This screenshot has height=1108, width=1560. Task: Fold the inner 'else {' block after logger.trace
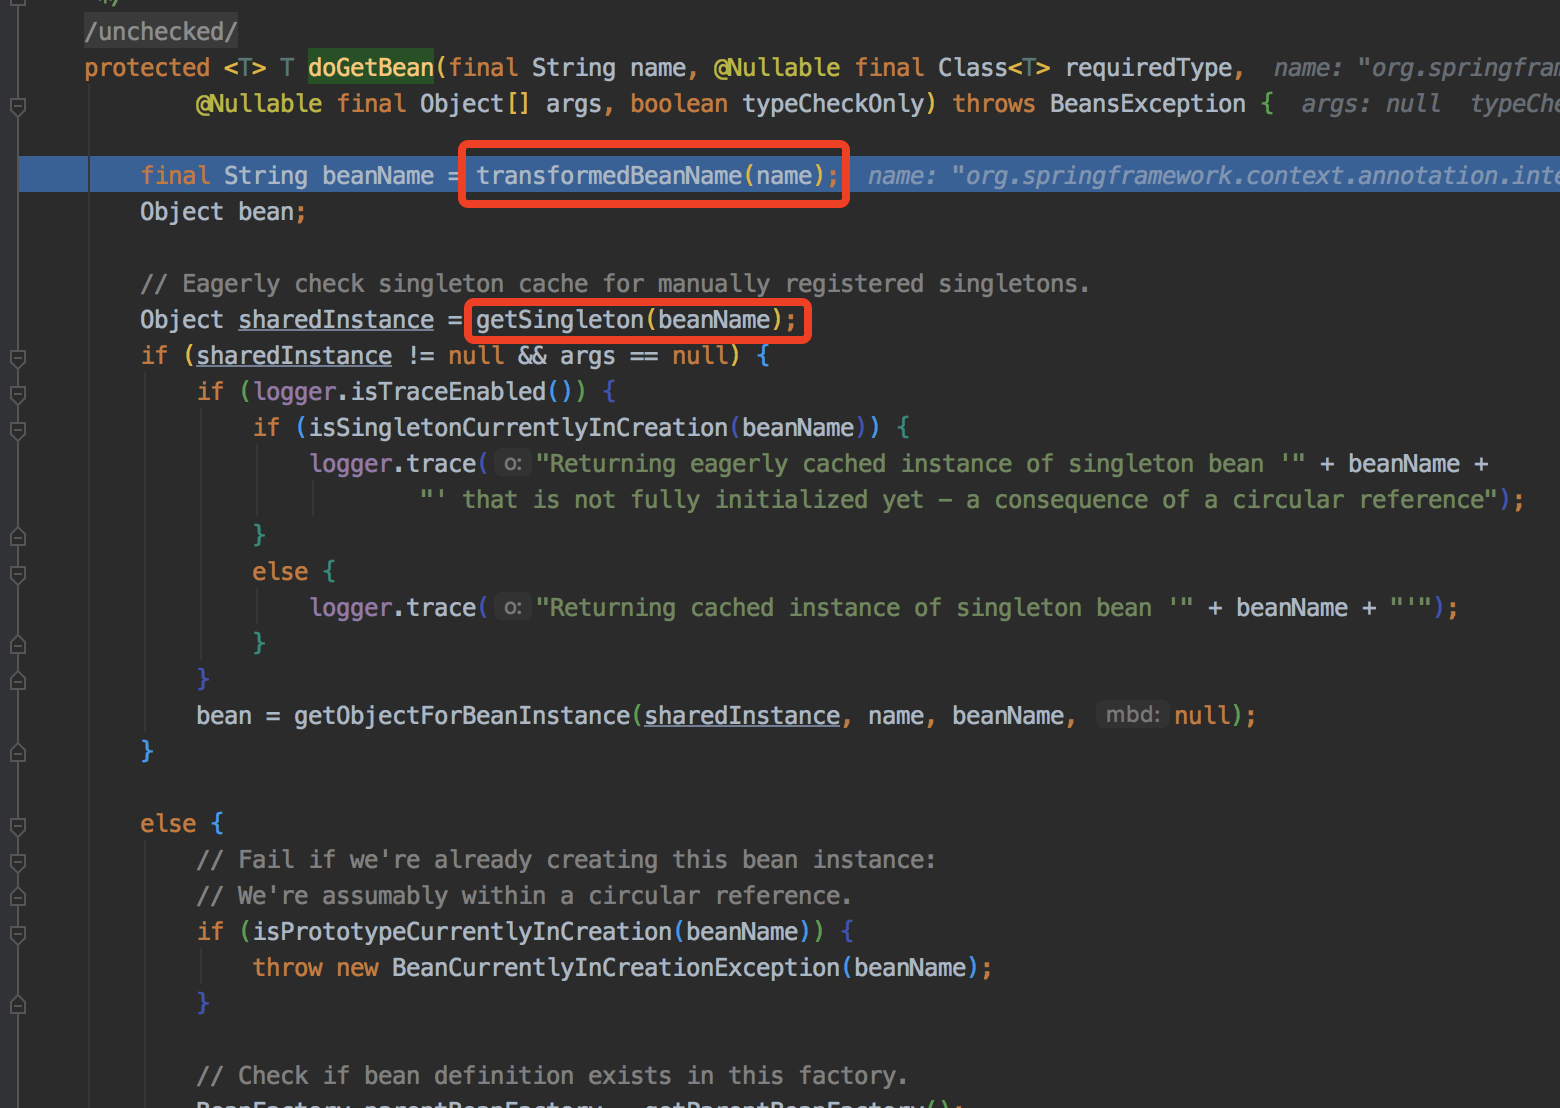17,573
